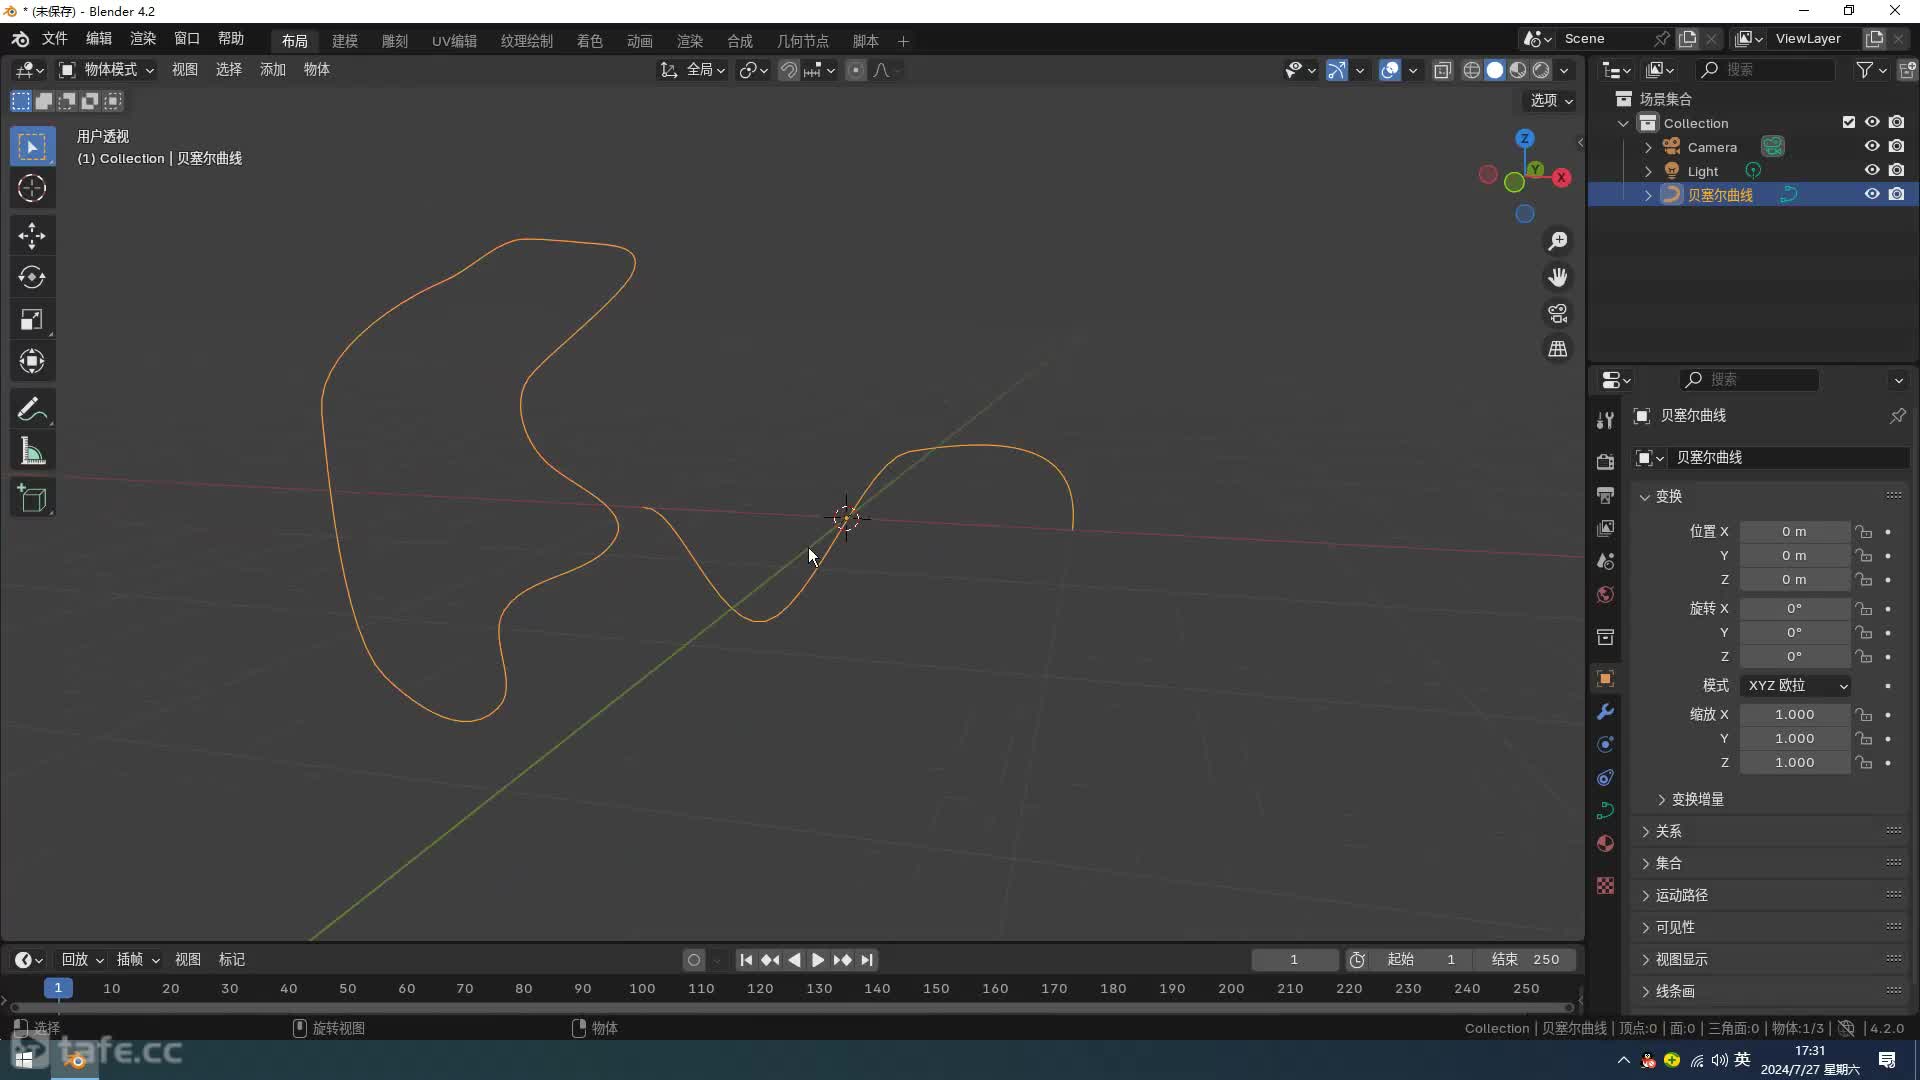Screen dimensions: 1920x1080
Task: Expand the 变换增量 subpanel
Action: [1689, 799]
